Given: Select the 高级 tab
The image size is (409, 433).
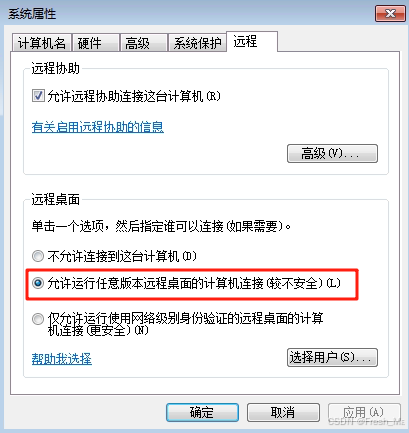Looking at the screenshot, I should pos(143,43).
